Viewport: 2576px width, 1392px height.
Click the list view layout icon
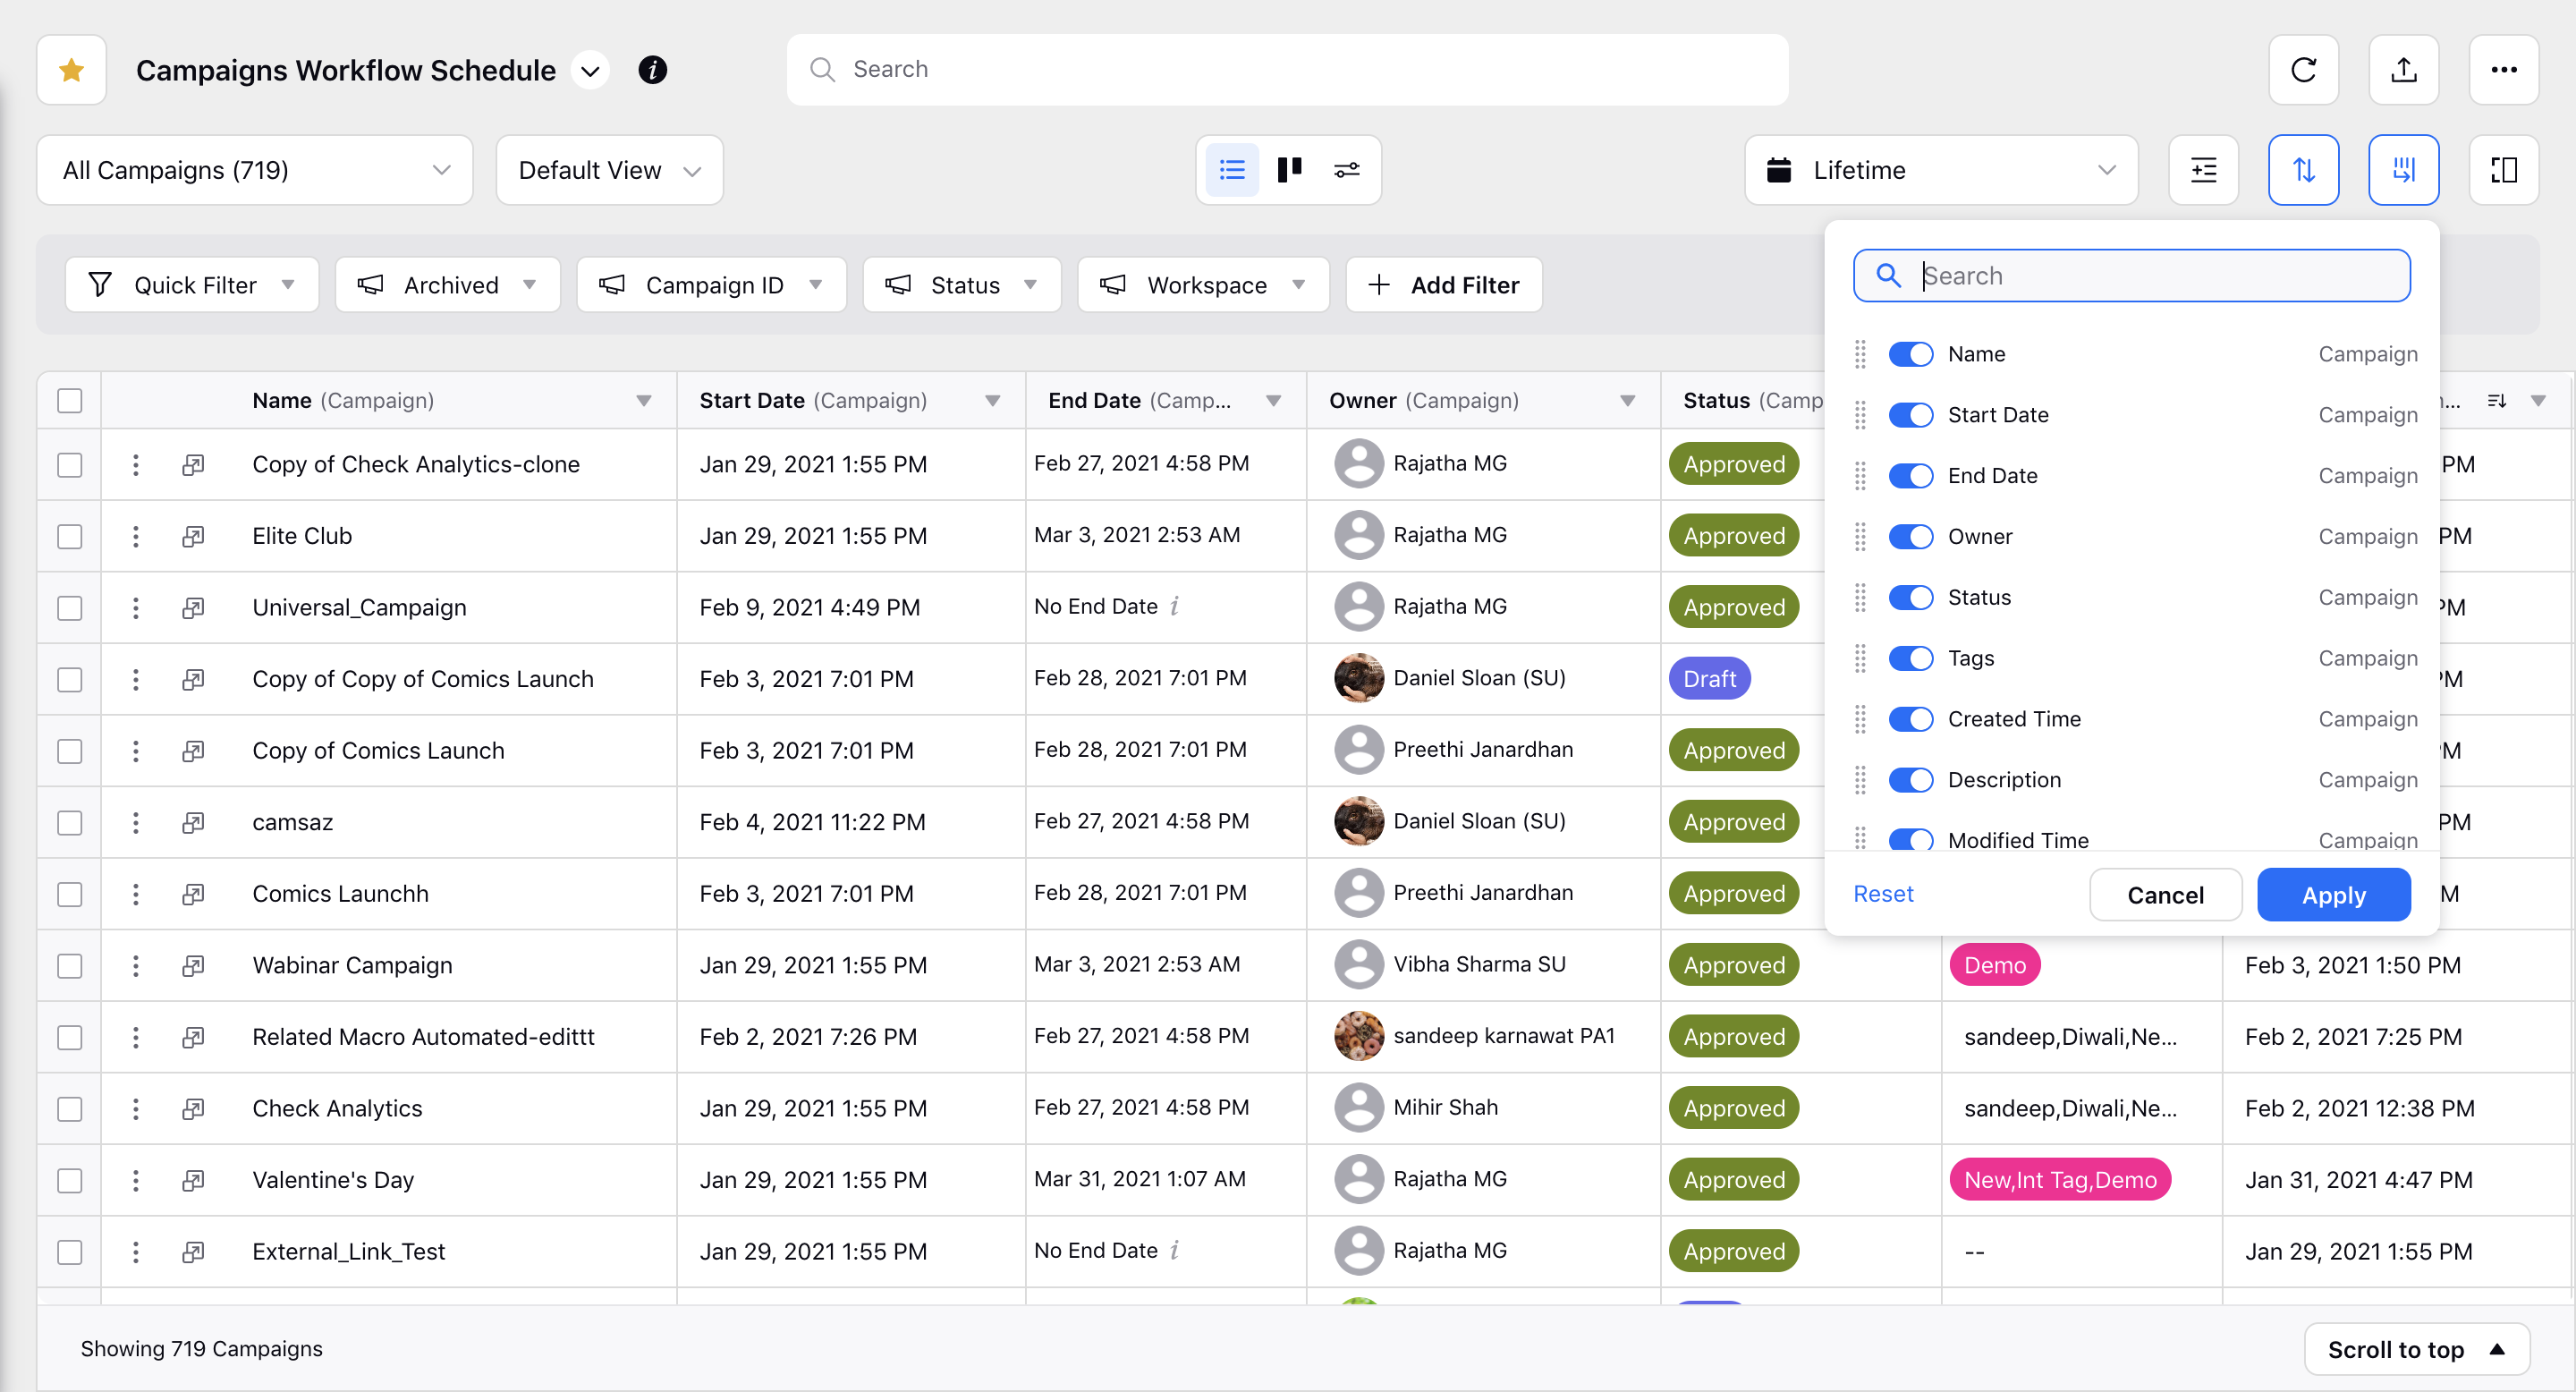coord(1231,170)
